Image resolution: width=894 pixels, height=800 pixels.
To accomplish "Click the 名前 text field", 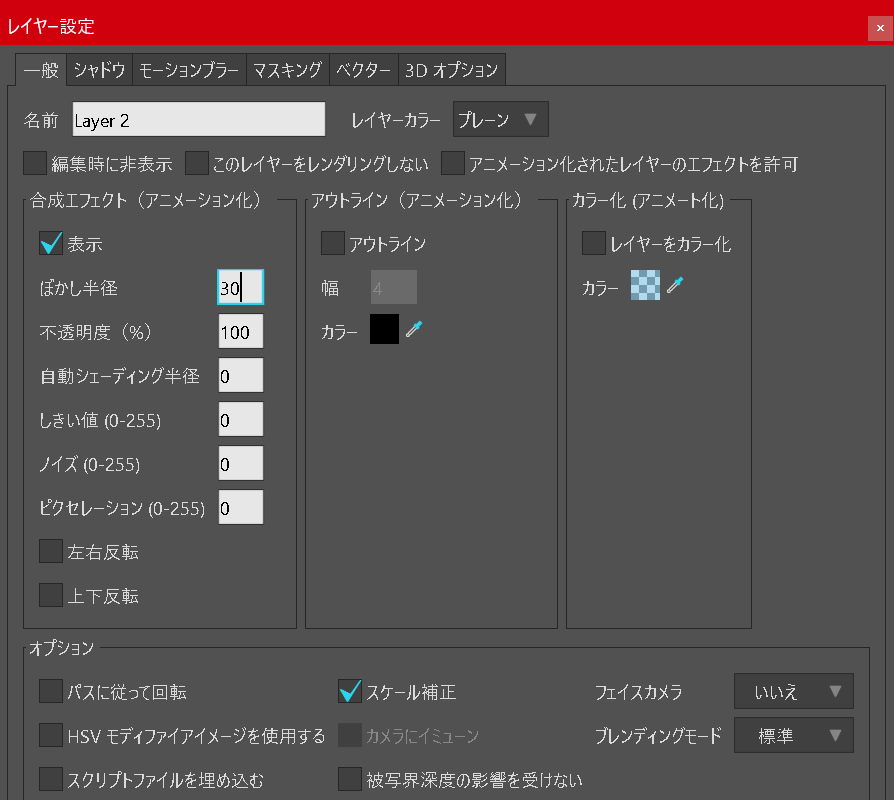I will point(199,120).
